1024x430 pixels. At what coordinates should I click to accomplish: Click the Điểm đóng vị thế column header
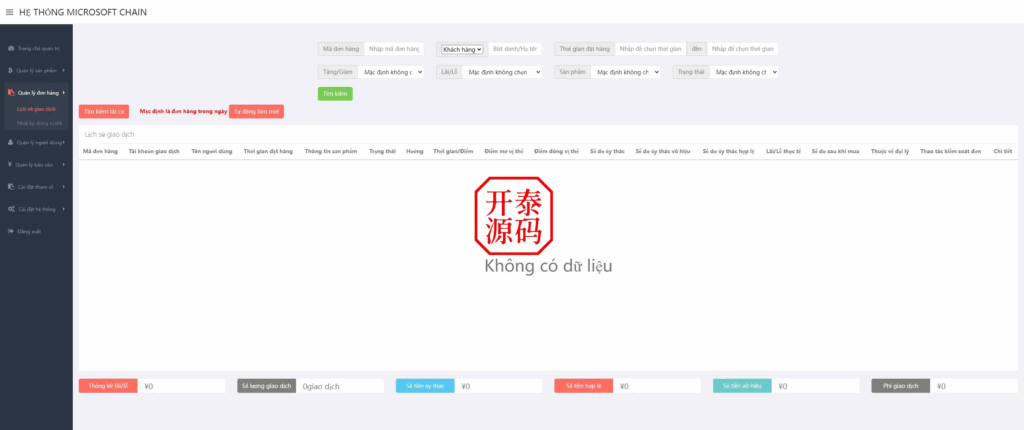tap(556, 152)
